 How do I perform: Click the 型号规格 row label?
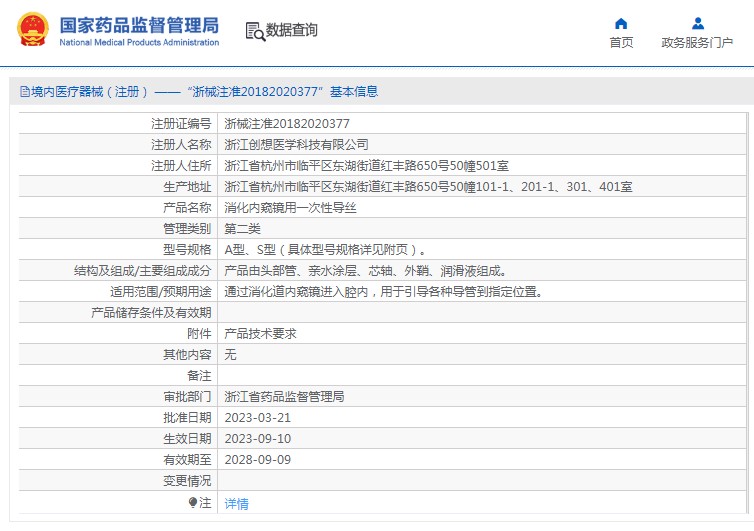pos(187,250)
